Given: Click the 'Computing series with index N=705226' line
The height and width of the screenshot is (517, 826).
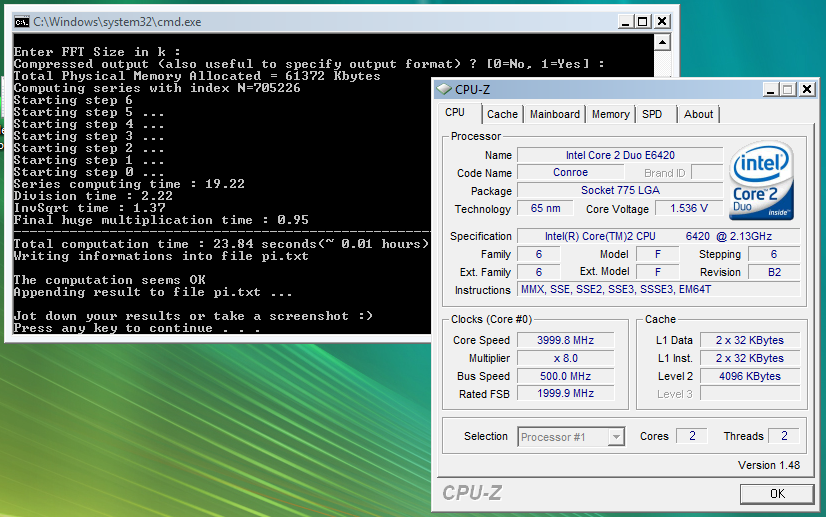Looking at the screenshot, I should (x=157, y=88).
